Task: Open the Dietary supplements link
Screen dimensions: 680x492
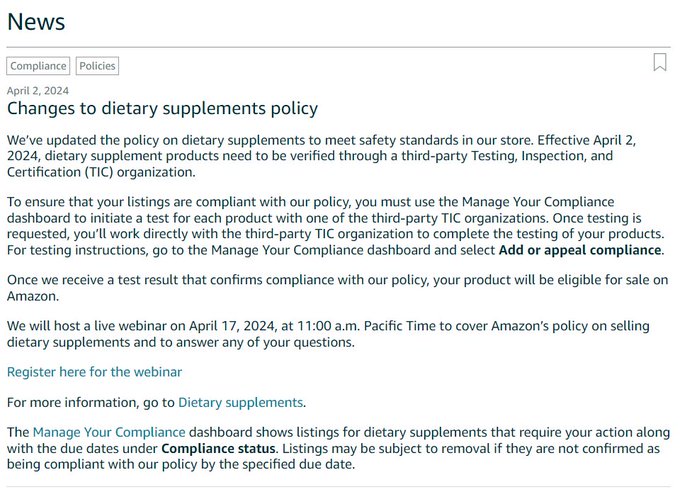Action: pyautogui.click(x=240, y=403)
